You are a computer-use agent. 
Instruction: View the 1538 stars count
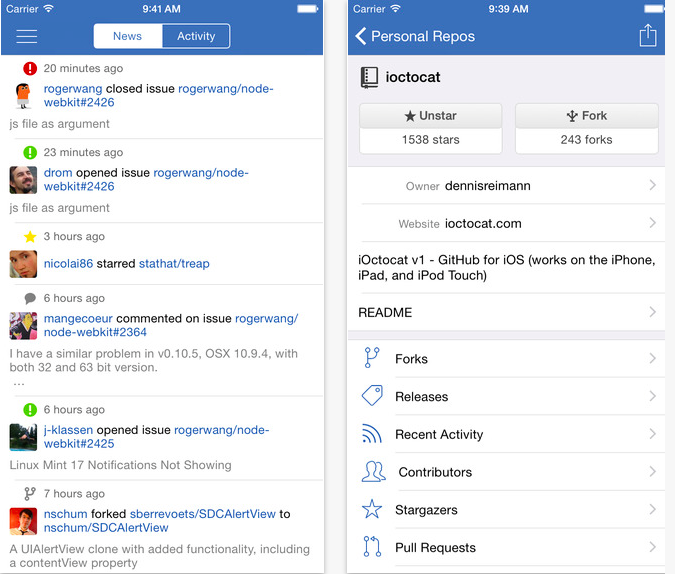[x=430, y=140]
